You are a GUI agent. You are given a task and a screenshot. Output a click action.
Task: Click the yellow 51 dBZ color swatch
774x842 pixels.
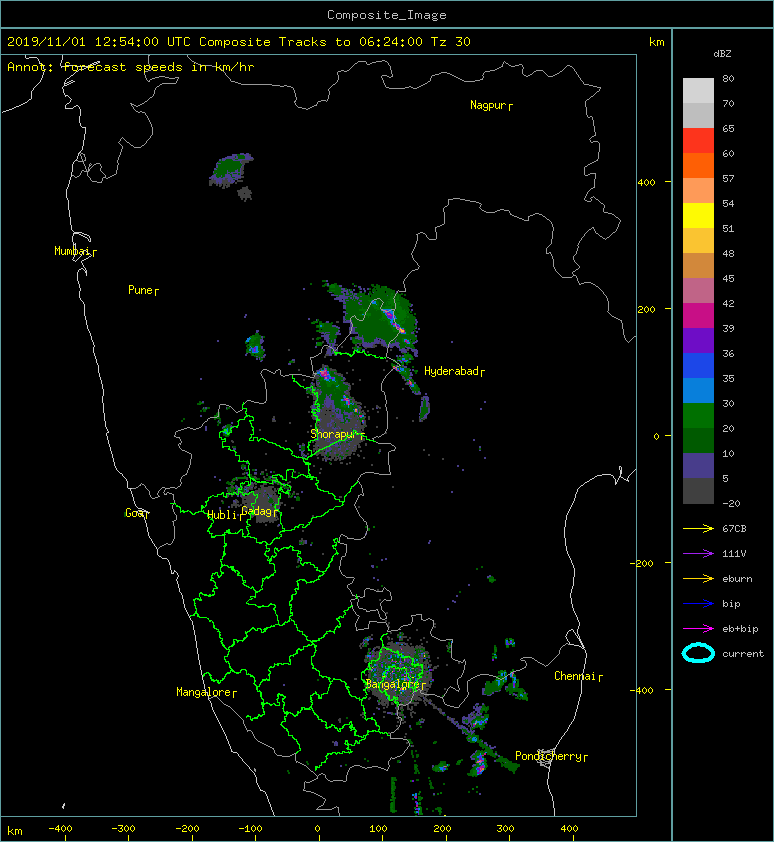pos(698,216)
